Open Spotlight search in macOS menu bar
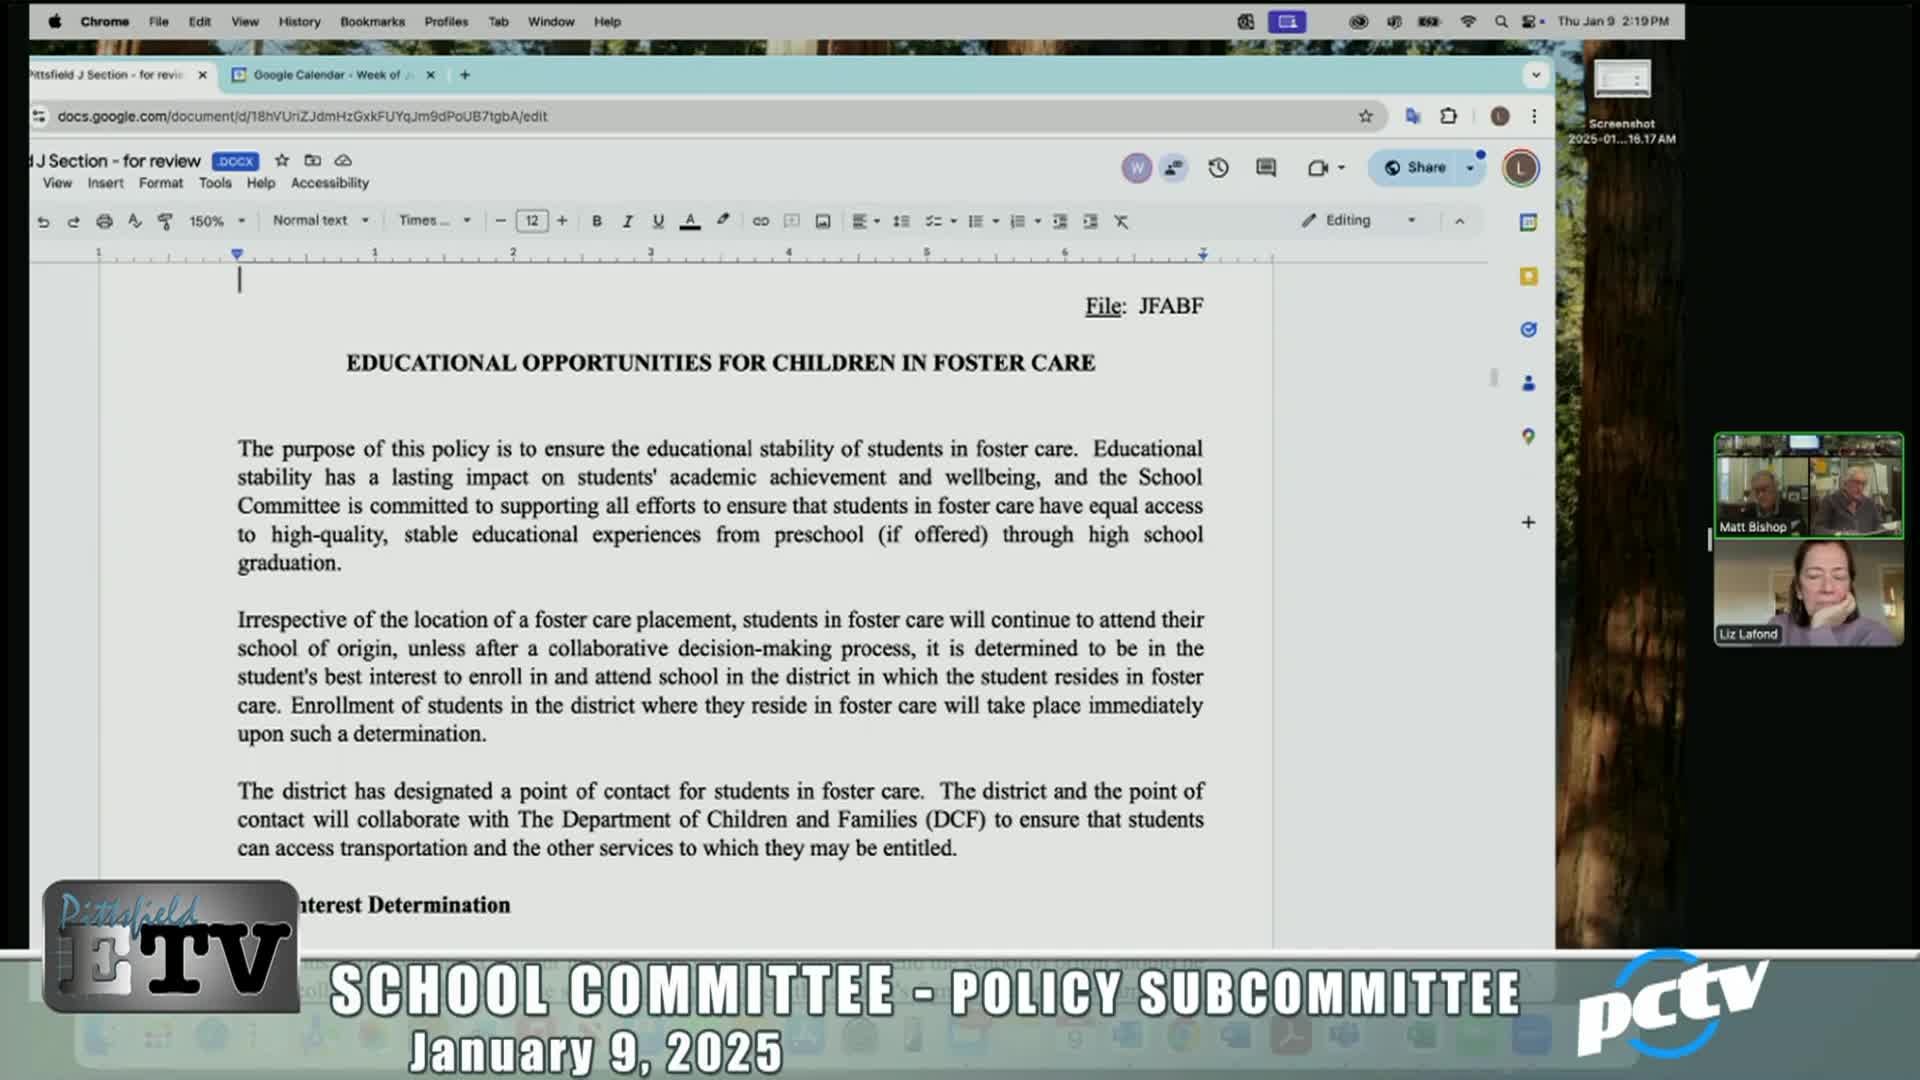The width and height of the screenshot is (1920, 1080). [x=1500, y=21]
